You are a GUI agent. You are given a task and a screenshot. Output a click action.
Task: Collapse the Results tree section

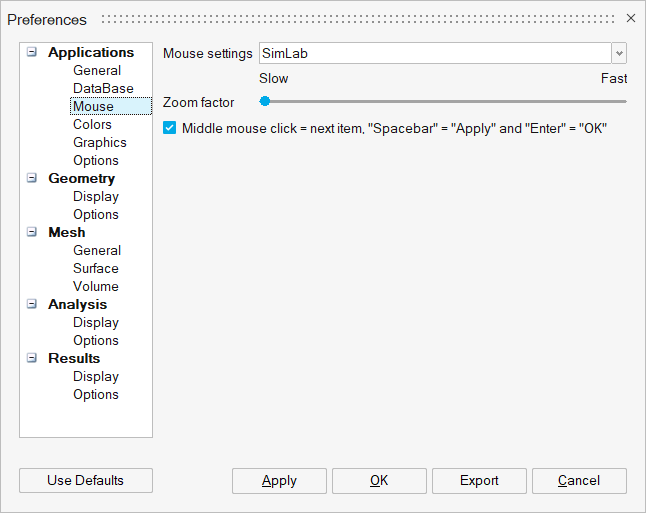32,359
